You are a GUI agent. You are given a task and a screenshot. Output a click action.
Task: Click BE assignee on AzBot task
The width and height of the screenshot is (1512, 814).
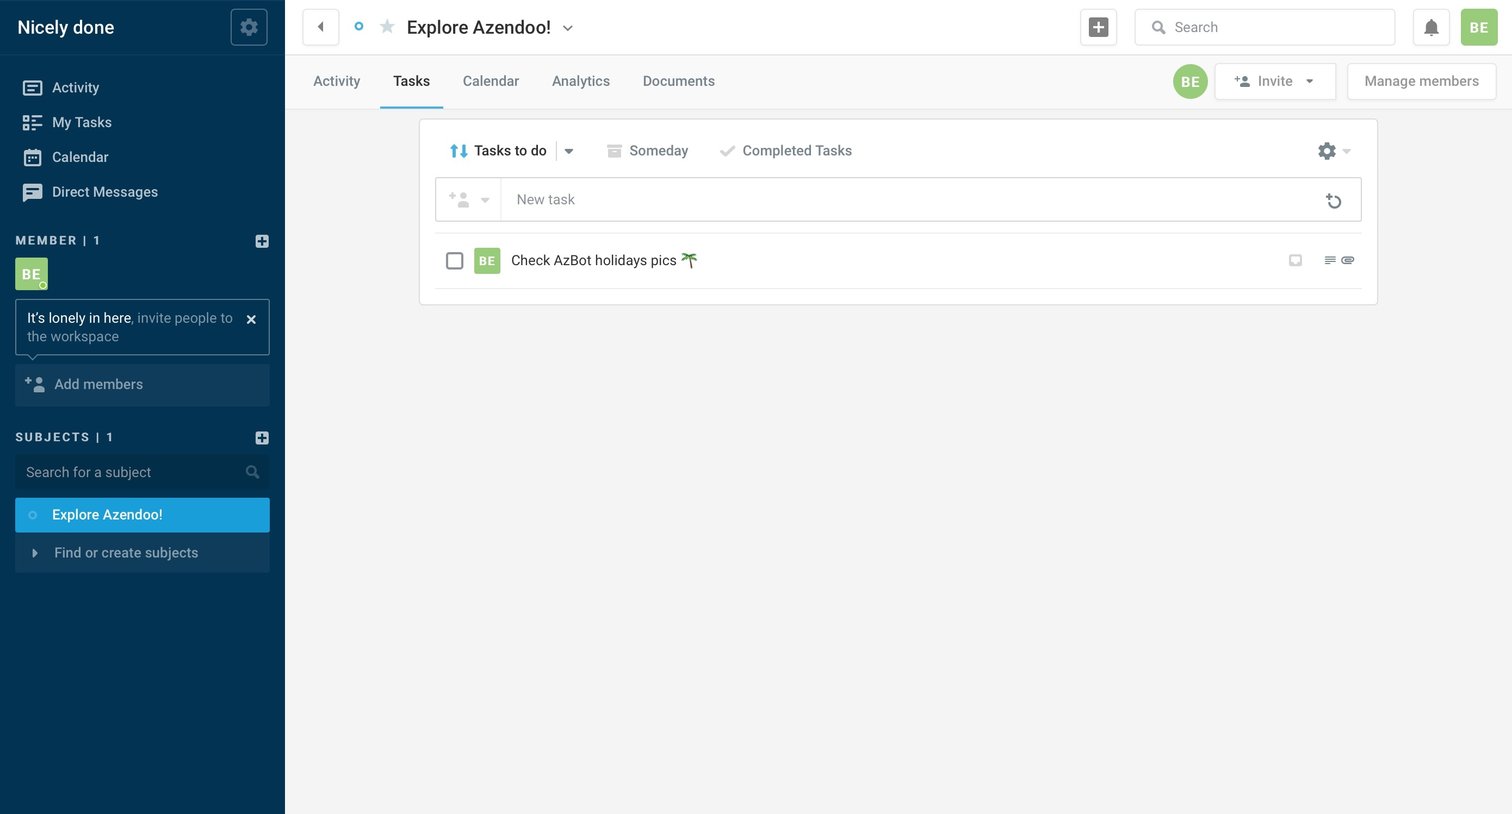tap(487, 261)
